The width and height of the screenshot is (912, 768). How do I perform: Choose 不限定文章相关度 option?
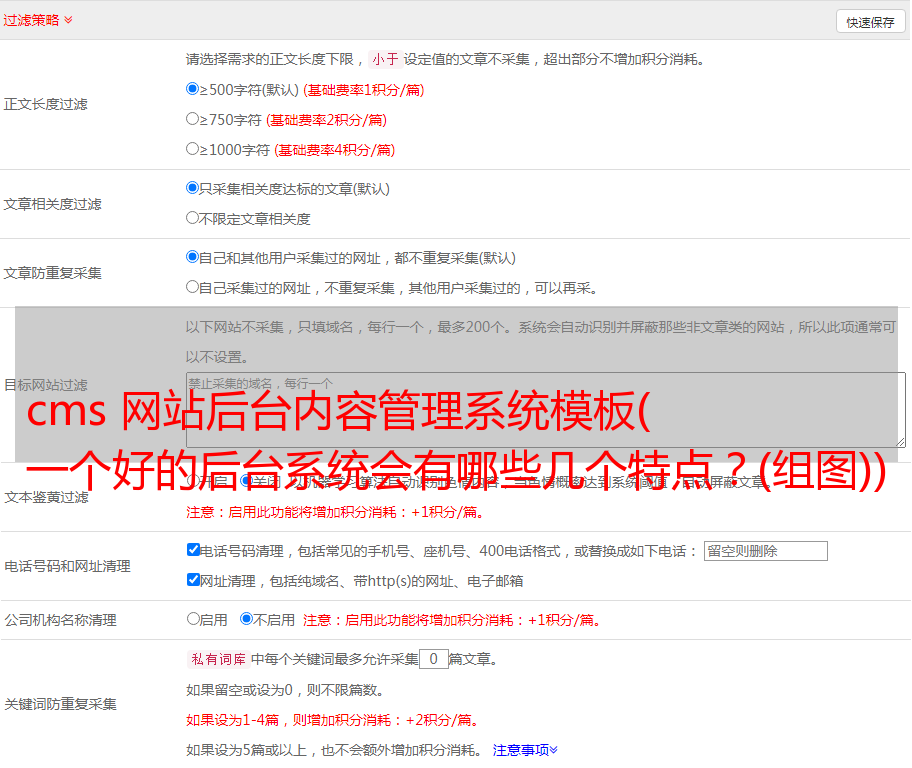tap(193, 218)
